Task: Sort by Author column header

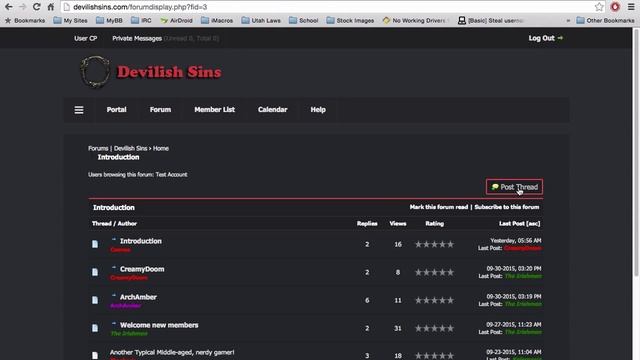Action: (x=127, y=223)
